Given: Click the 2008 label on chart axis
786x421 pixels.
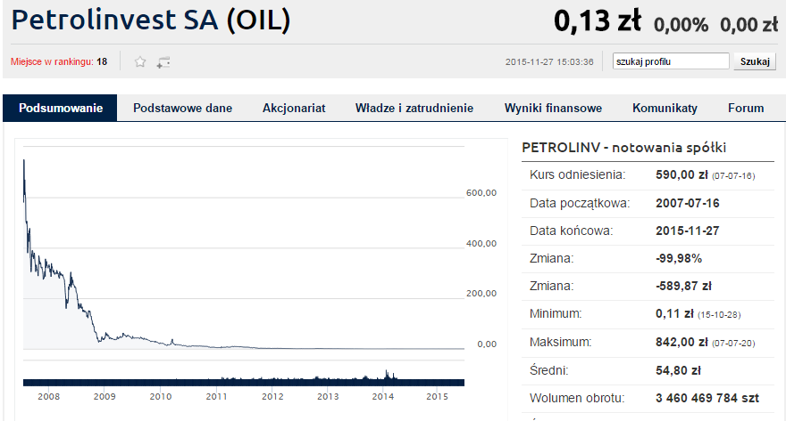Looking at the screenshot, I should click(49, 396).
